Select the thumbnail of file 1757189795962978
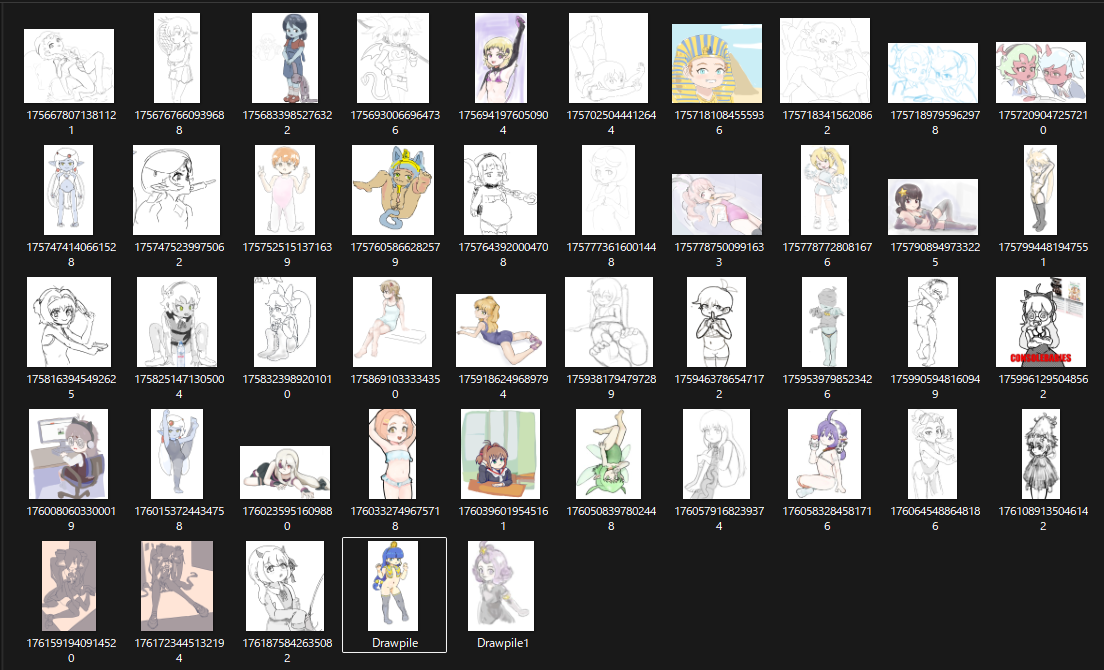Image resolution: width=1104 pixels, height=670 pixels. pyautogui.click(x=933, y=73)
